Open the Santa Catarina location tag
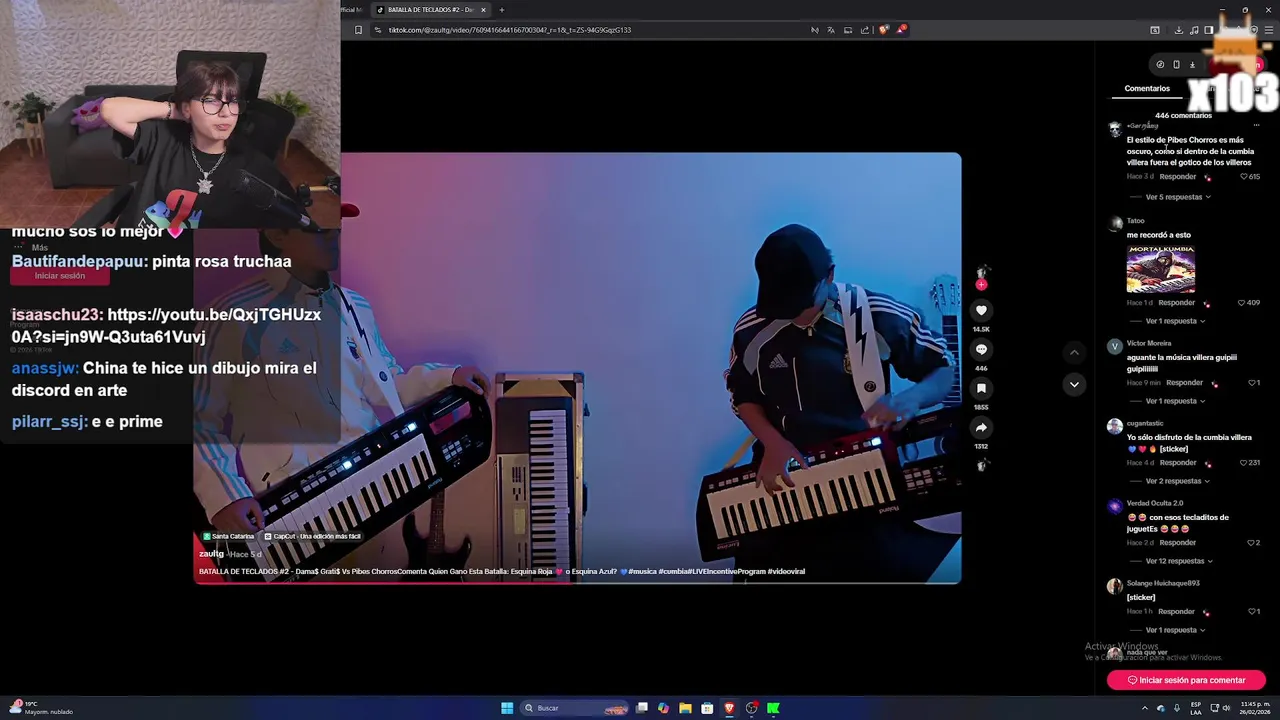This screenshot has height=720, width=1280. [229, 537]
